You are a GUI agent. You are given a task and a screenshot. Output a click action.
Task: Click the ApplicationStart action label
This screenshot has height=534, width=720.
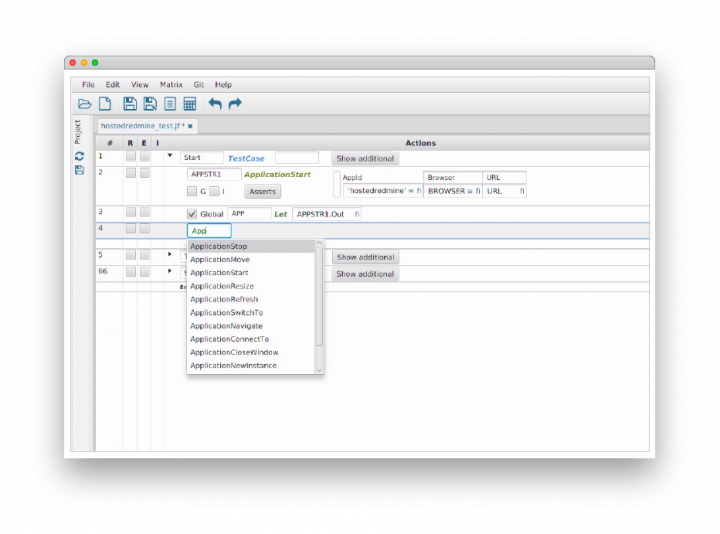click(x=277, y=174)
